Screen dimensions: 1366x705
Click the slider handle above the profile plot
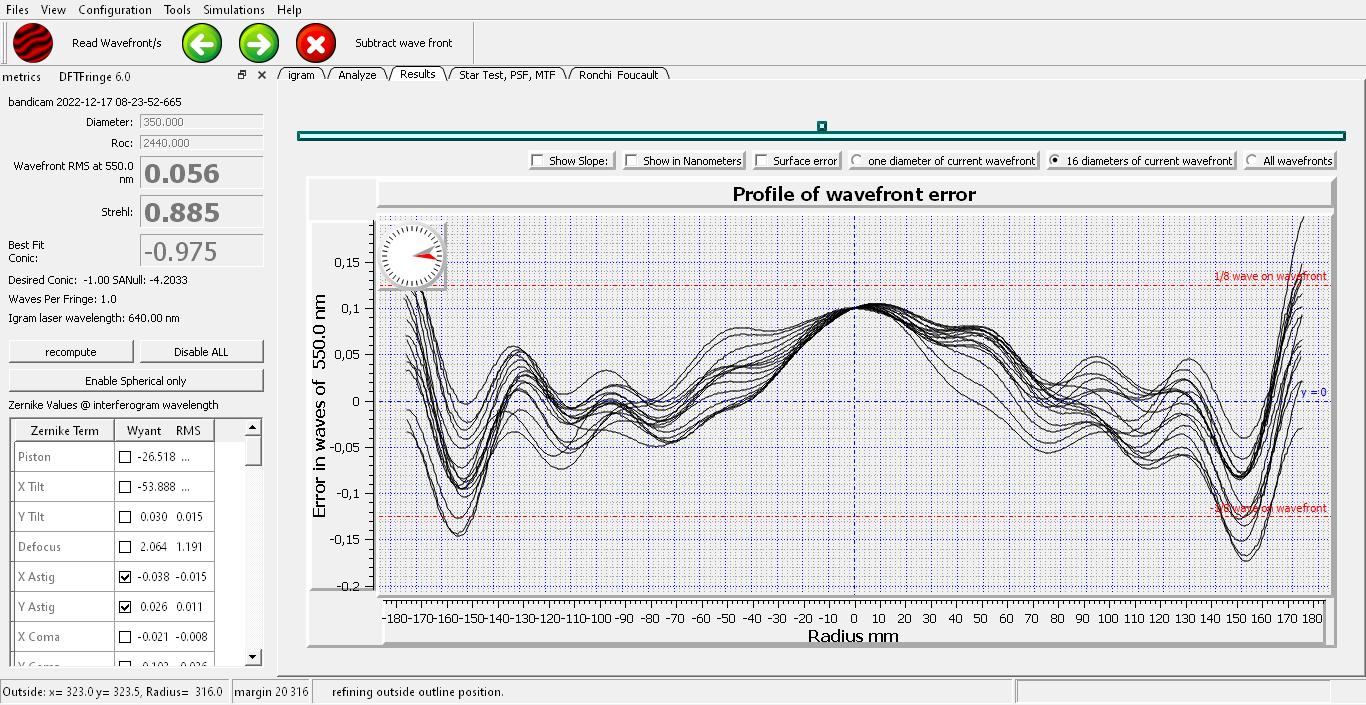click(x=822, y=126)
